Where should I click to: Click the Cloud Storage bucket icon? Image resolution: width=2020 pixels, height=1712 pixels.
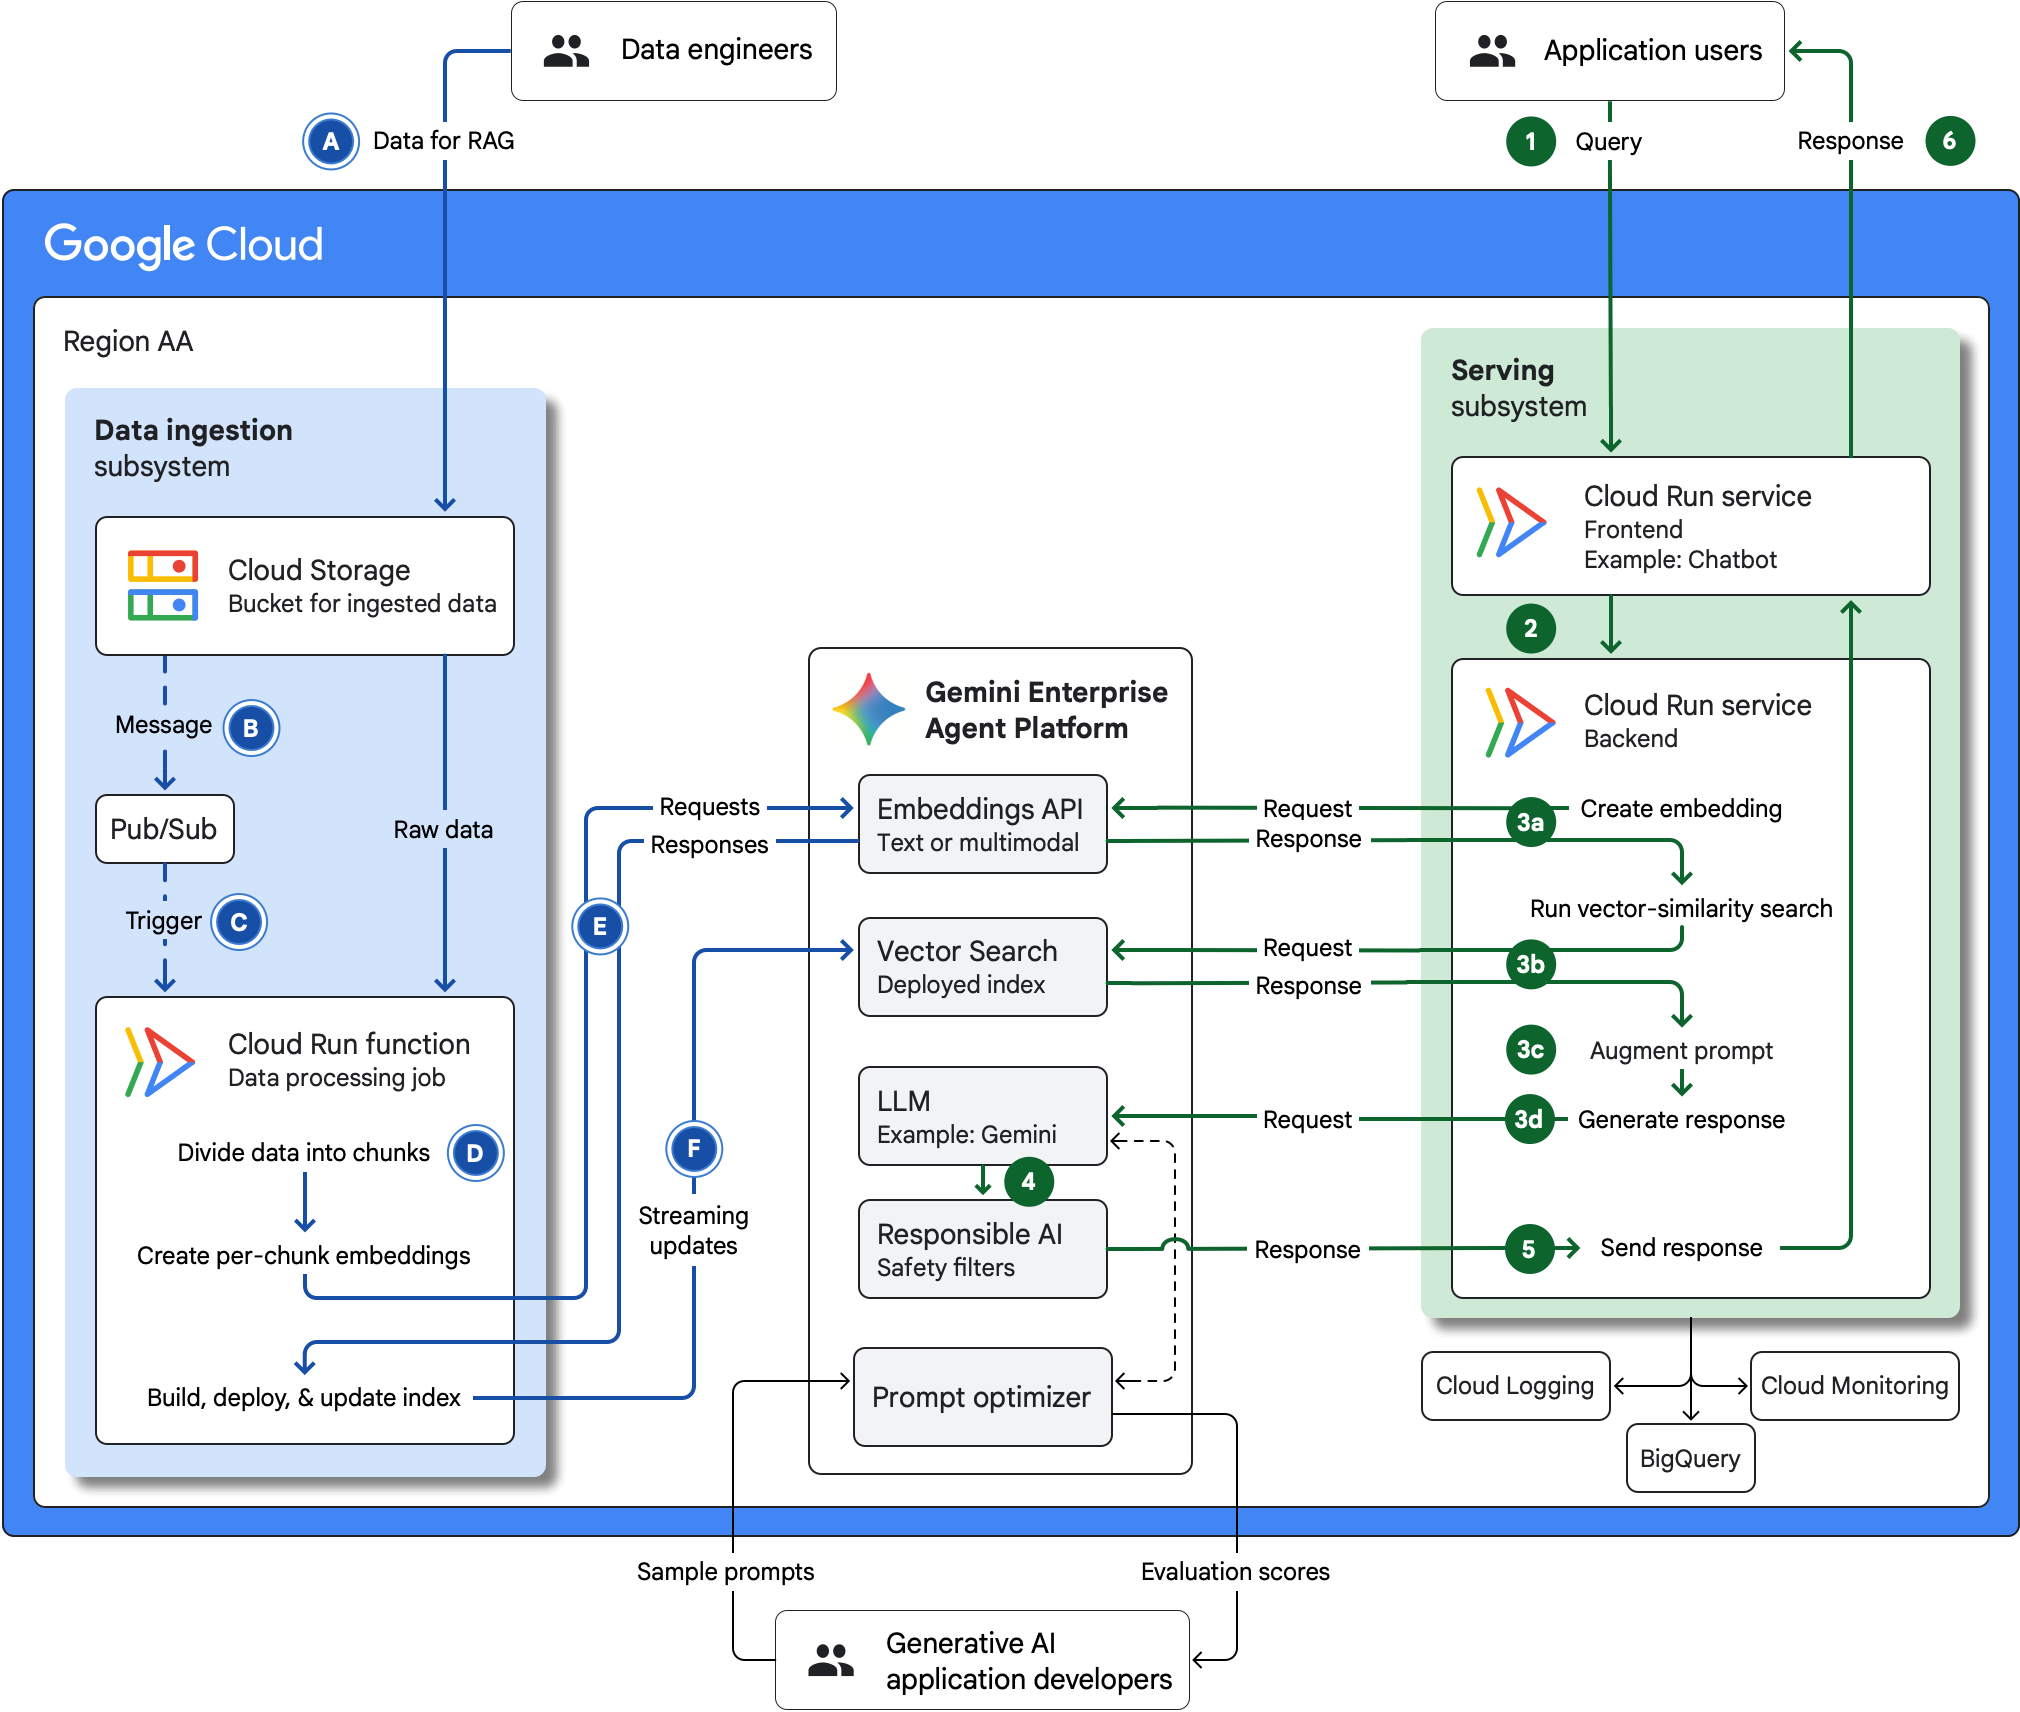click(x=163, y=585)
